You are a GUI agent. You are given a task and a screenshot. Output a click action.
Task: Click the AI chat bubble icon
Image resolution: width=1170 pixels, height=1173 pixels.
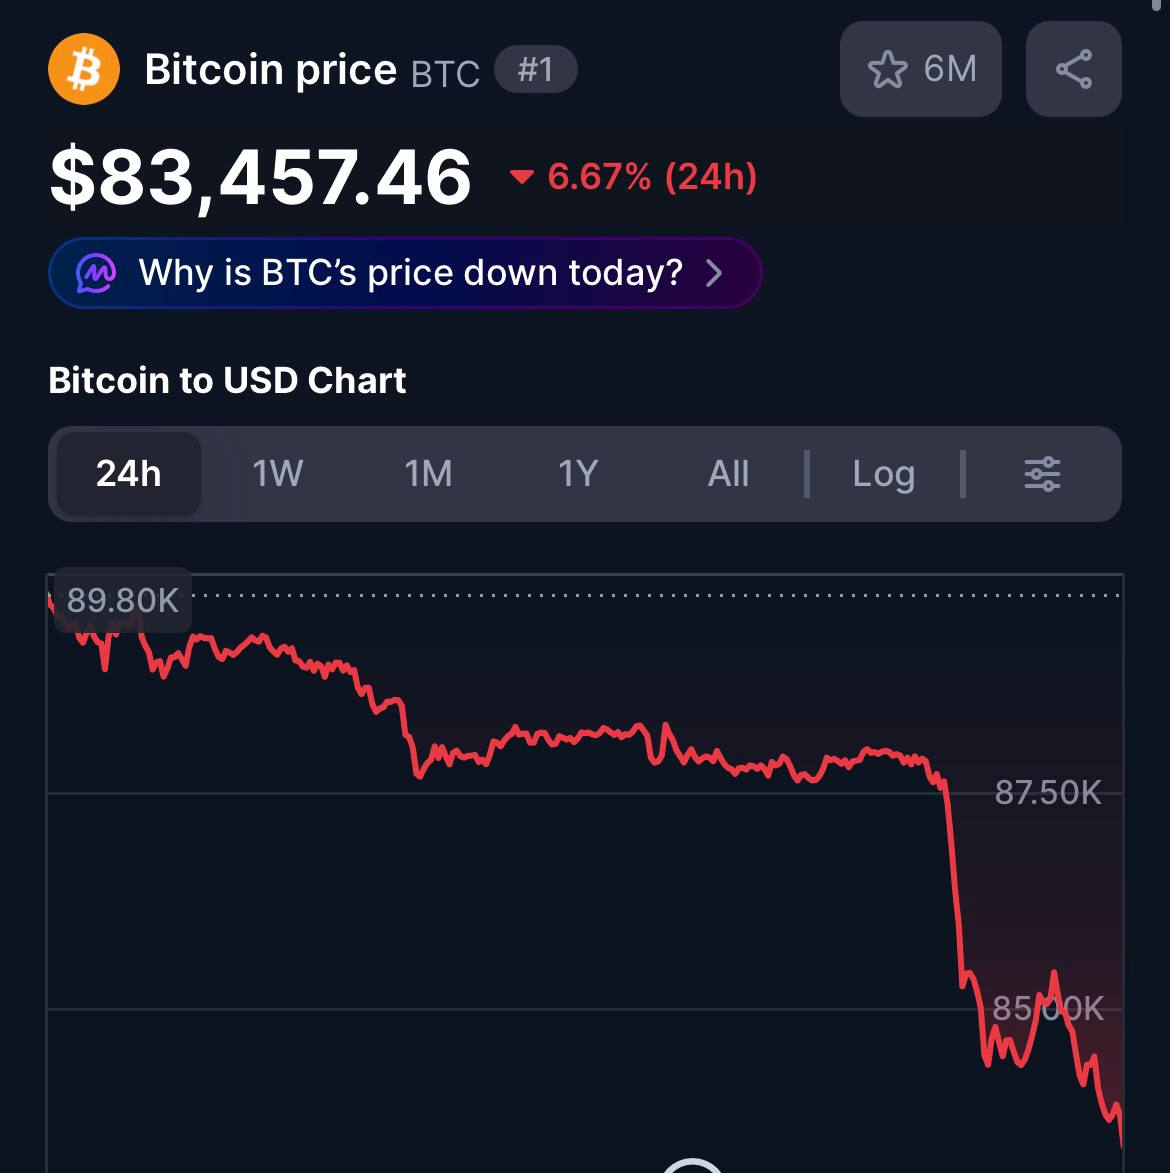[97, 273]
